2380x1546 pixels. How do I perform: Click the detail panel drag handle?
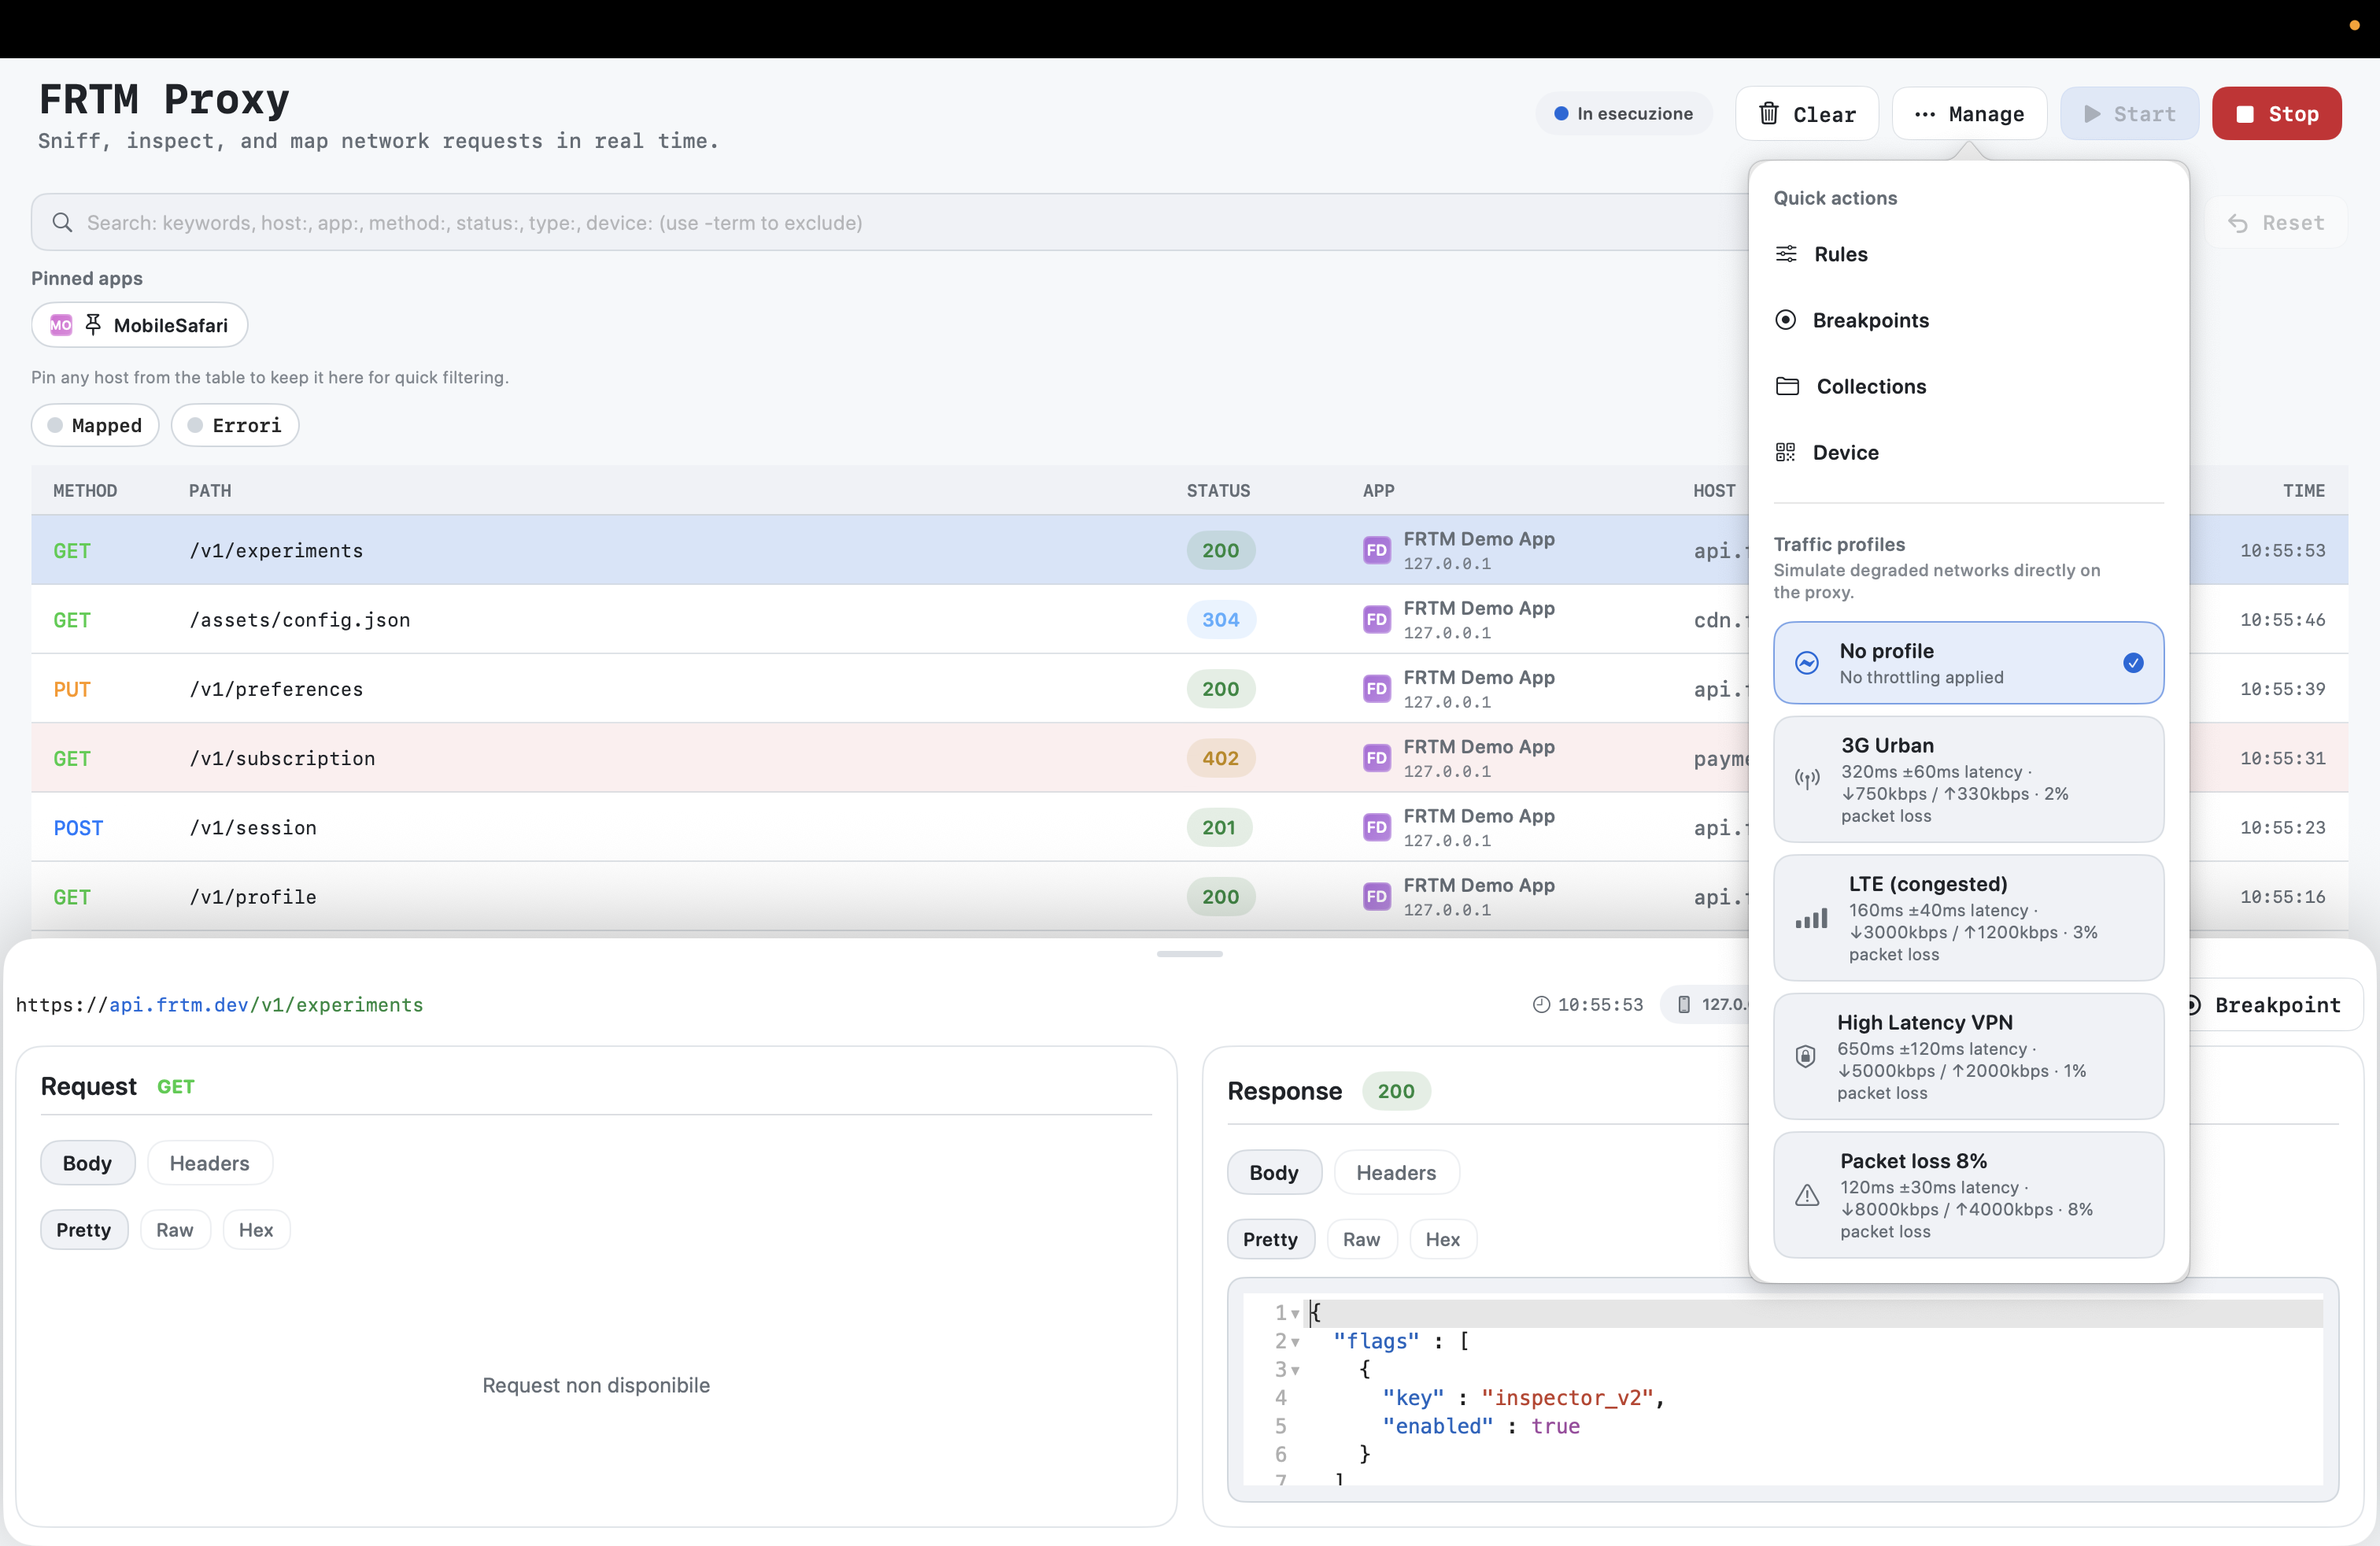pyautogui.click(x=1189, y=954)
